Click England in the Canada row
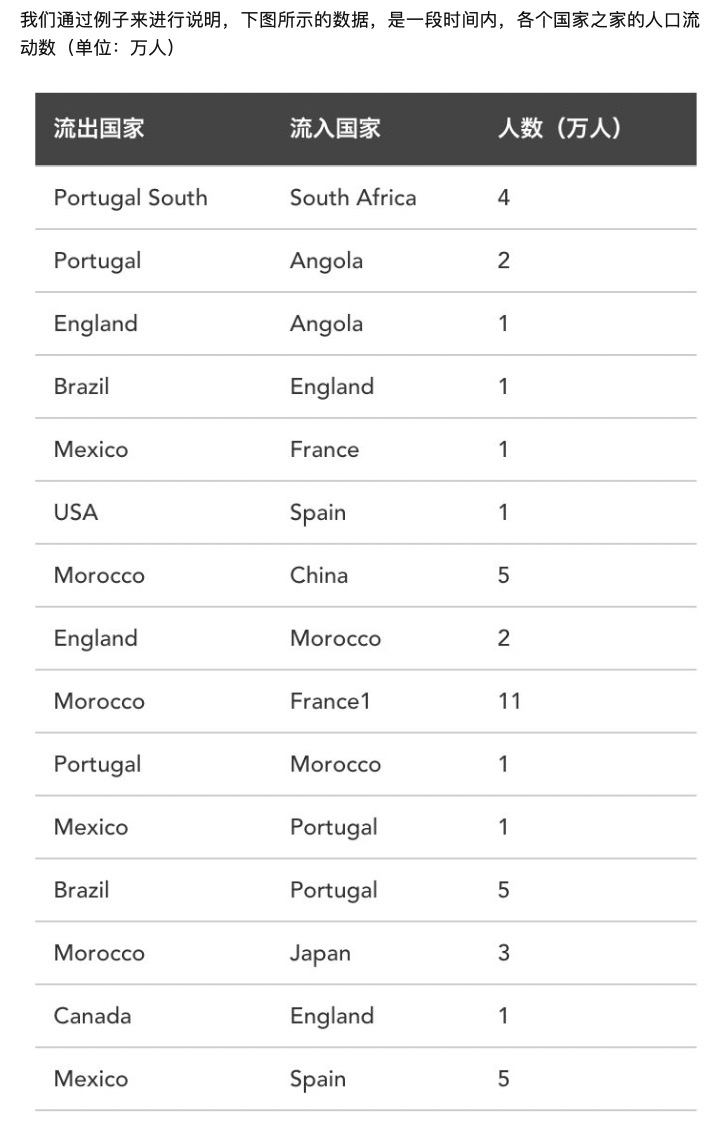 (x=332, y=1017)
